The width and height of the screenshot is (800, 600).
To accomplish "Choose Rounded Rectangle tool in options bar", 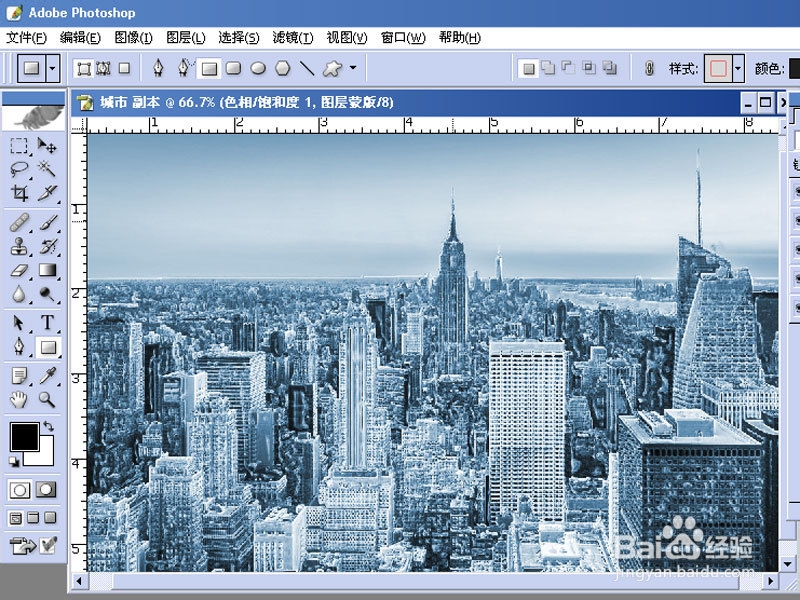I will [233, 68].
